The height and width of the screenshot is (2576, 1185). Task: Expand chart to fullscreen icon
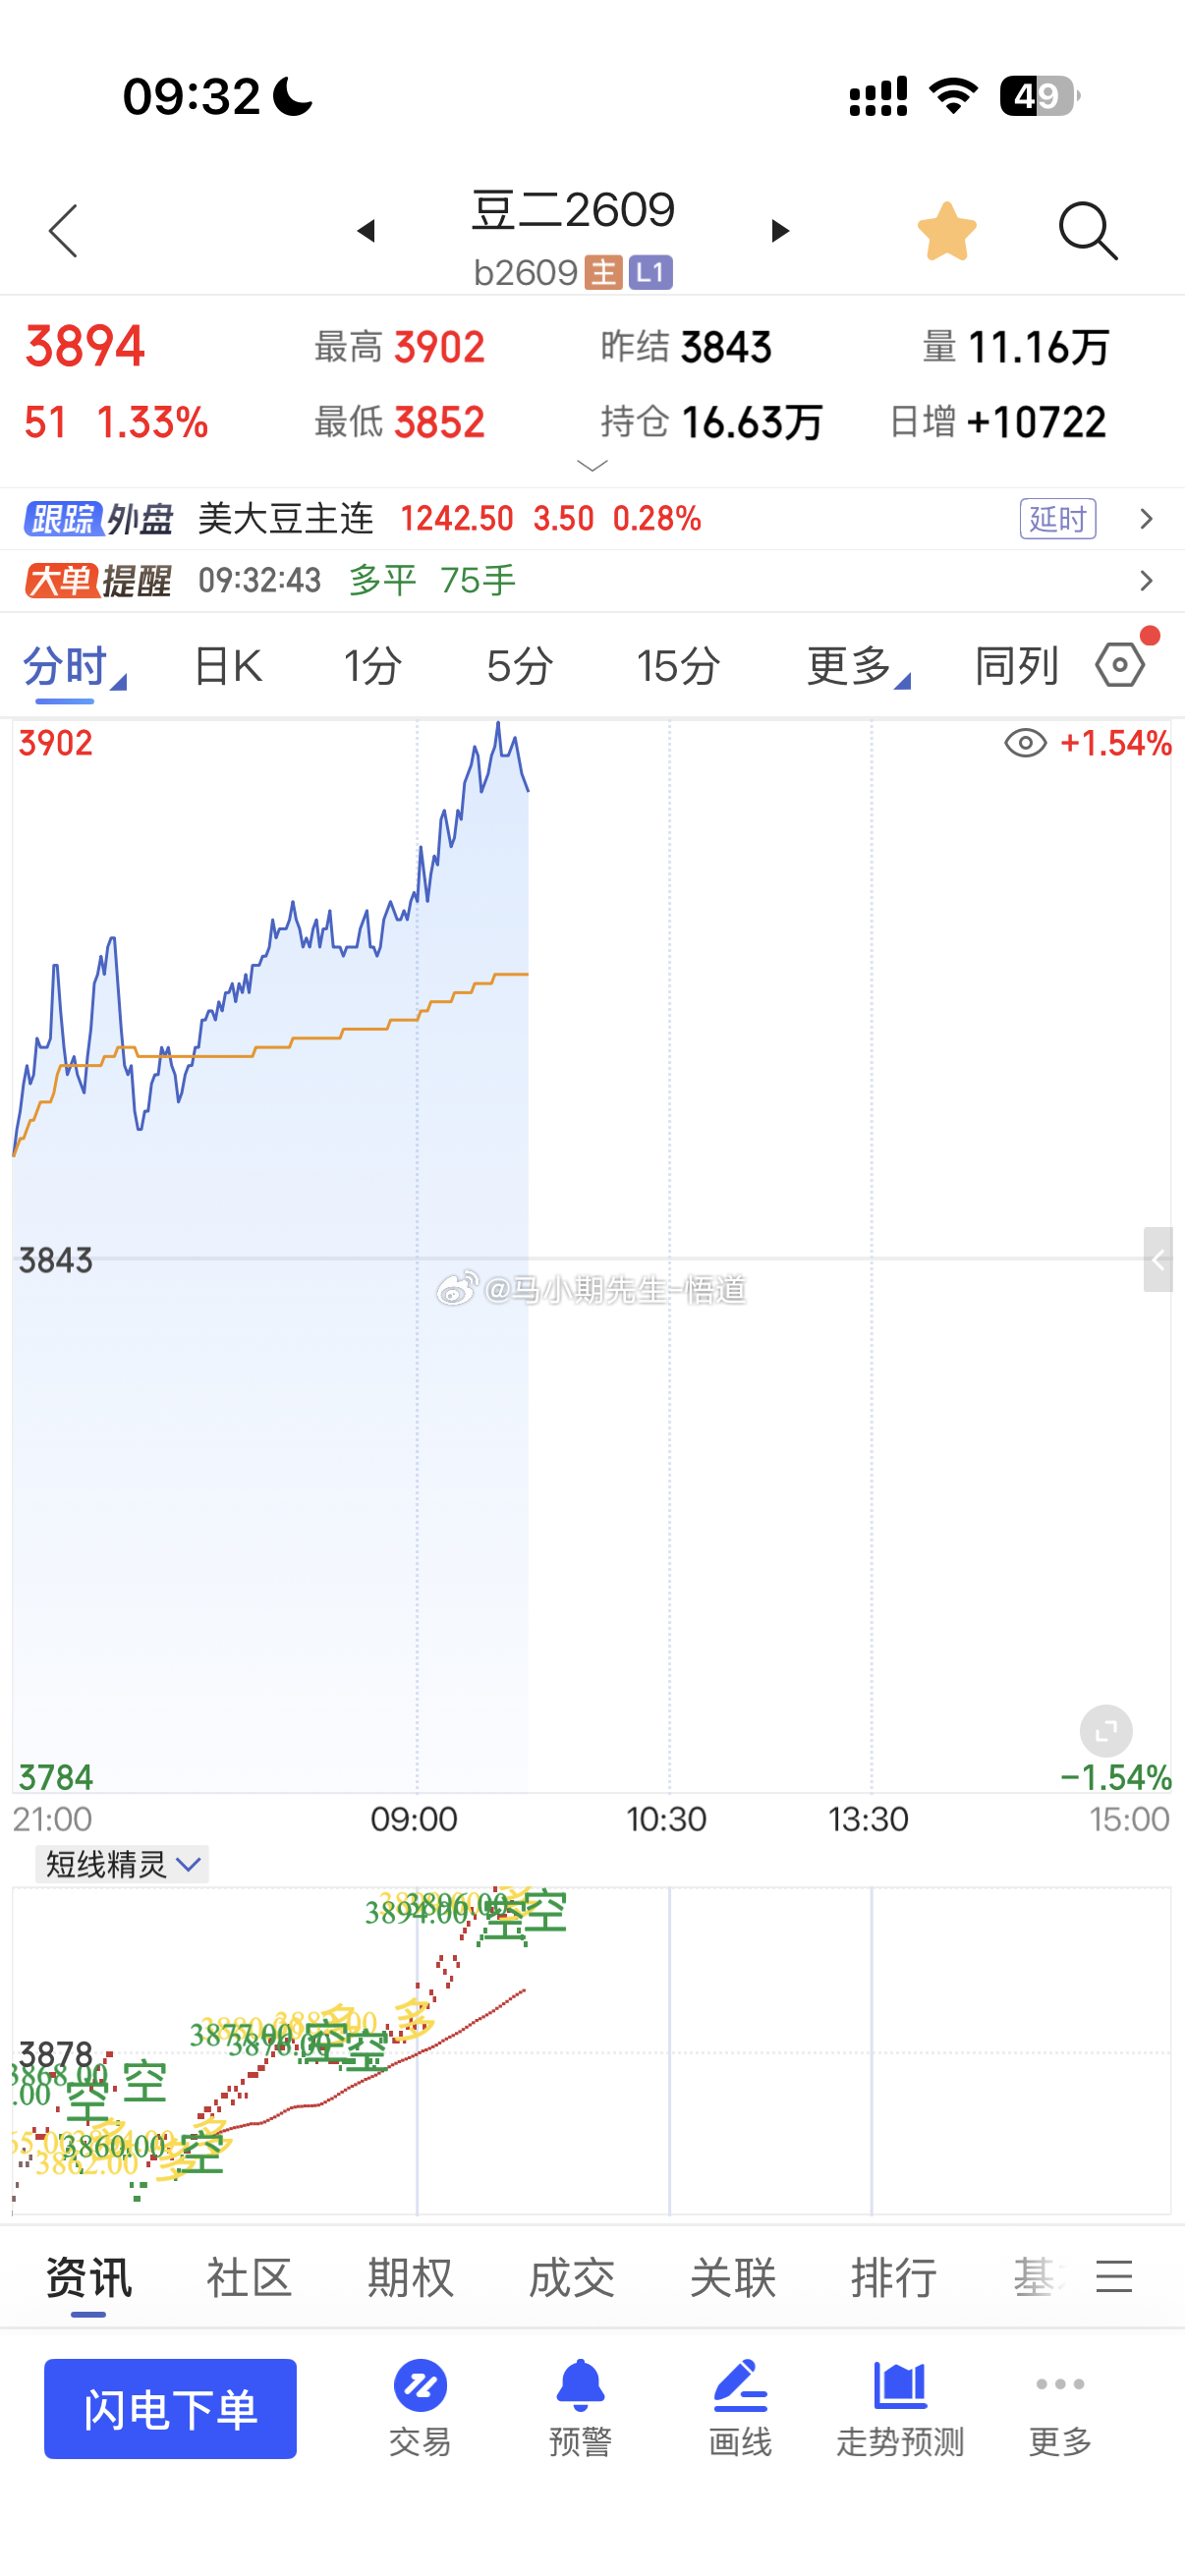point(1106,1731)
